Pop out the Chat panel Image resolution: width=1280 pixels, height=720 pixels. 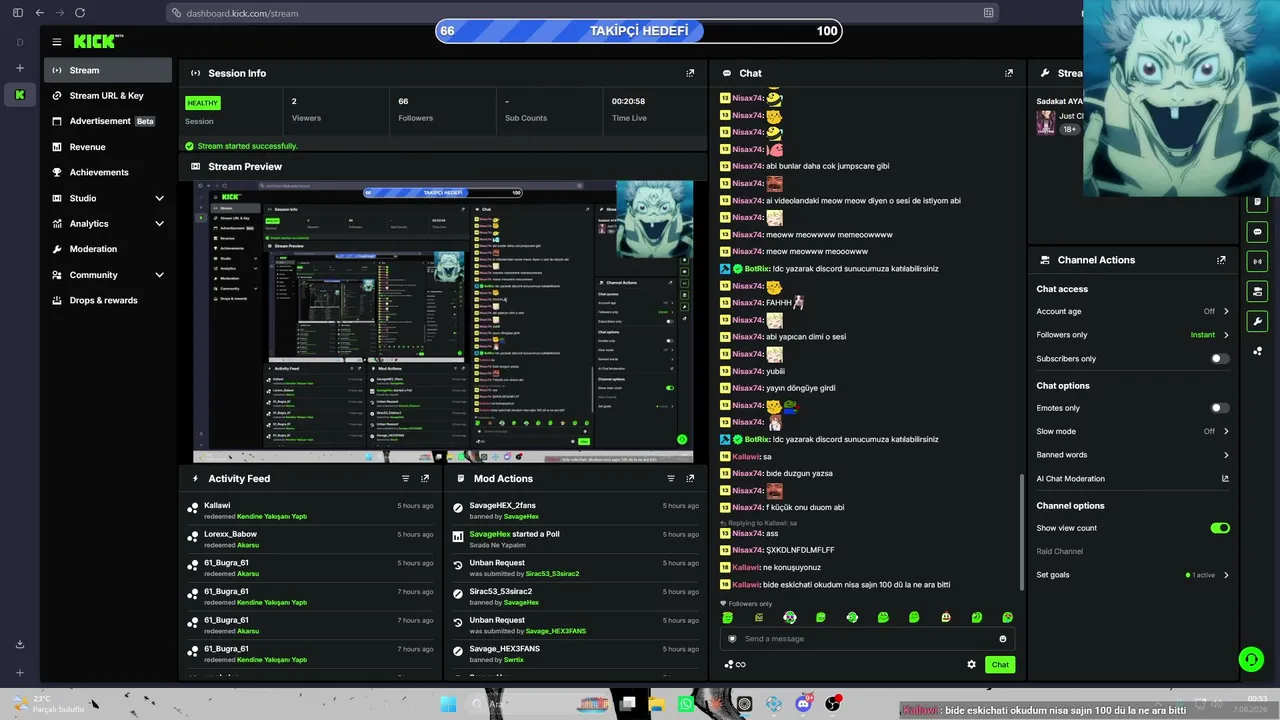click(1009, 73)
